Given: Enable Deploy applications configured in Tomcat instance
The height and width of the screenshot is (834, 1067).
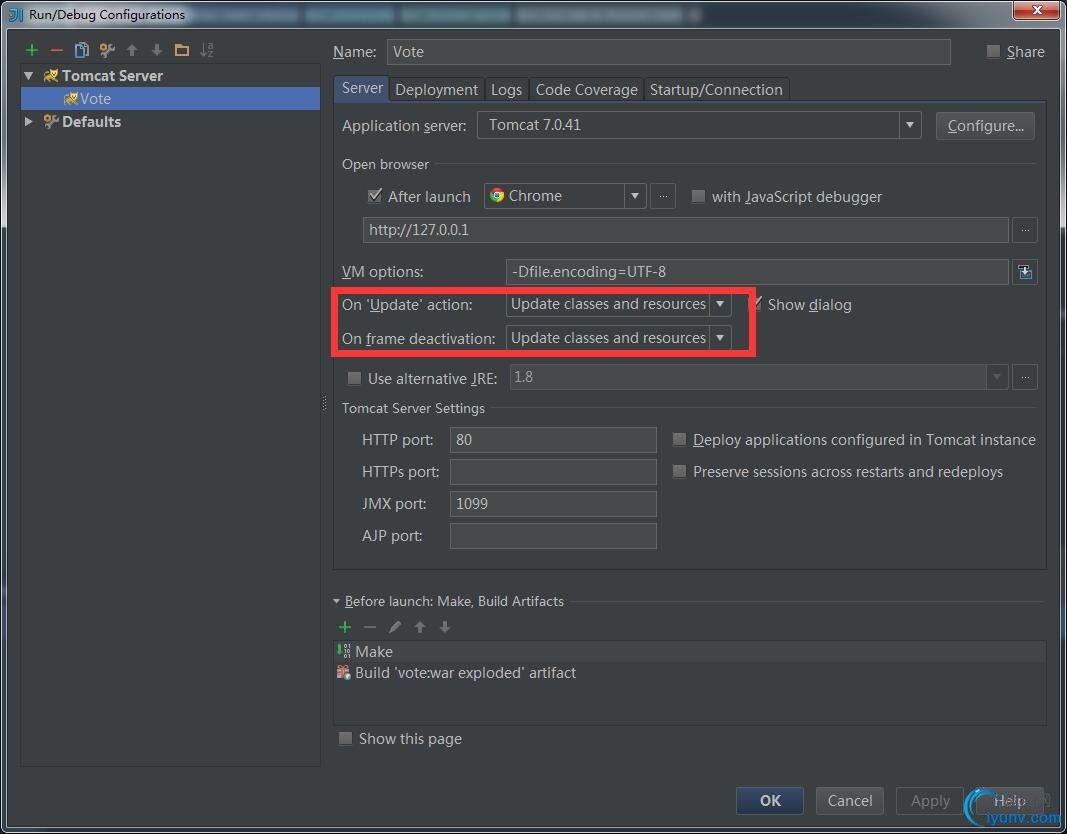Looking at the screenshot, I should coord(679,439).
